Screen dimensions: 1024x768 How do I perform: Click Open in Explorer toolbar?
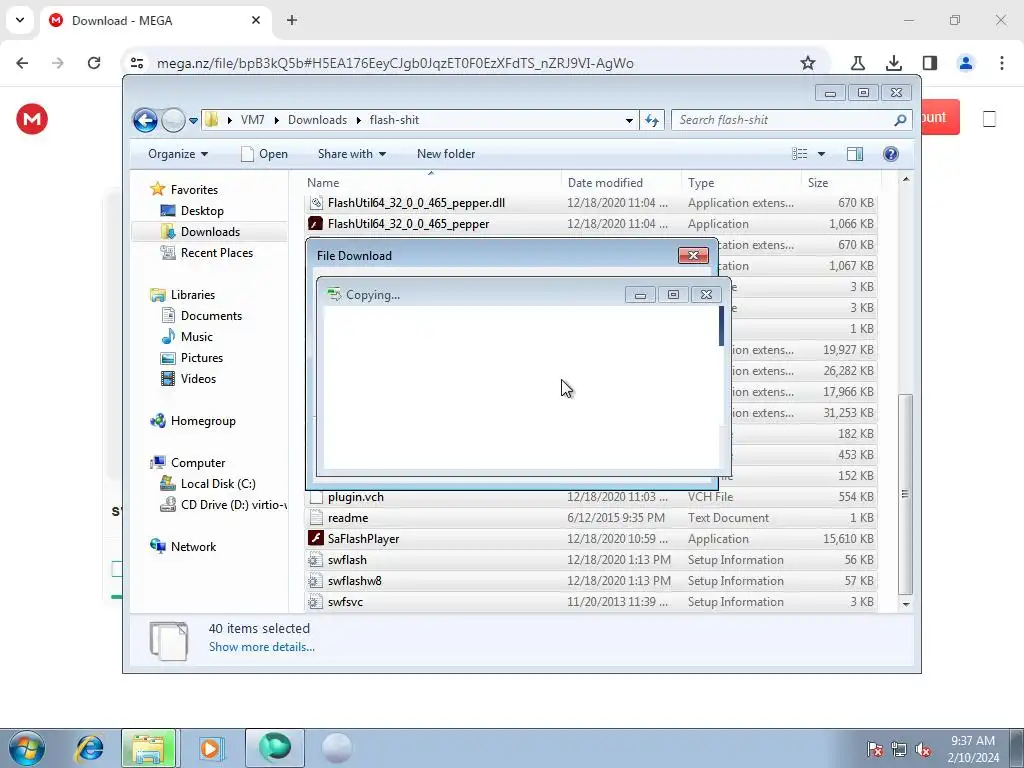click(264, 154)
